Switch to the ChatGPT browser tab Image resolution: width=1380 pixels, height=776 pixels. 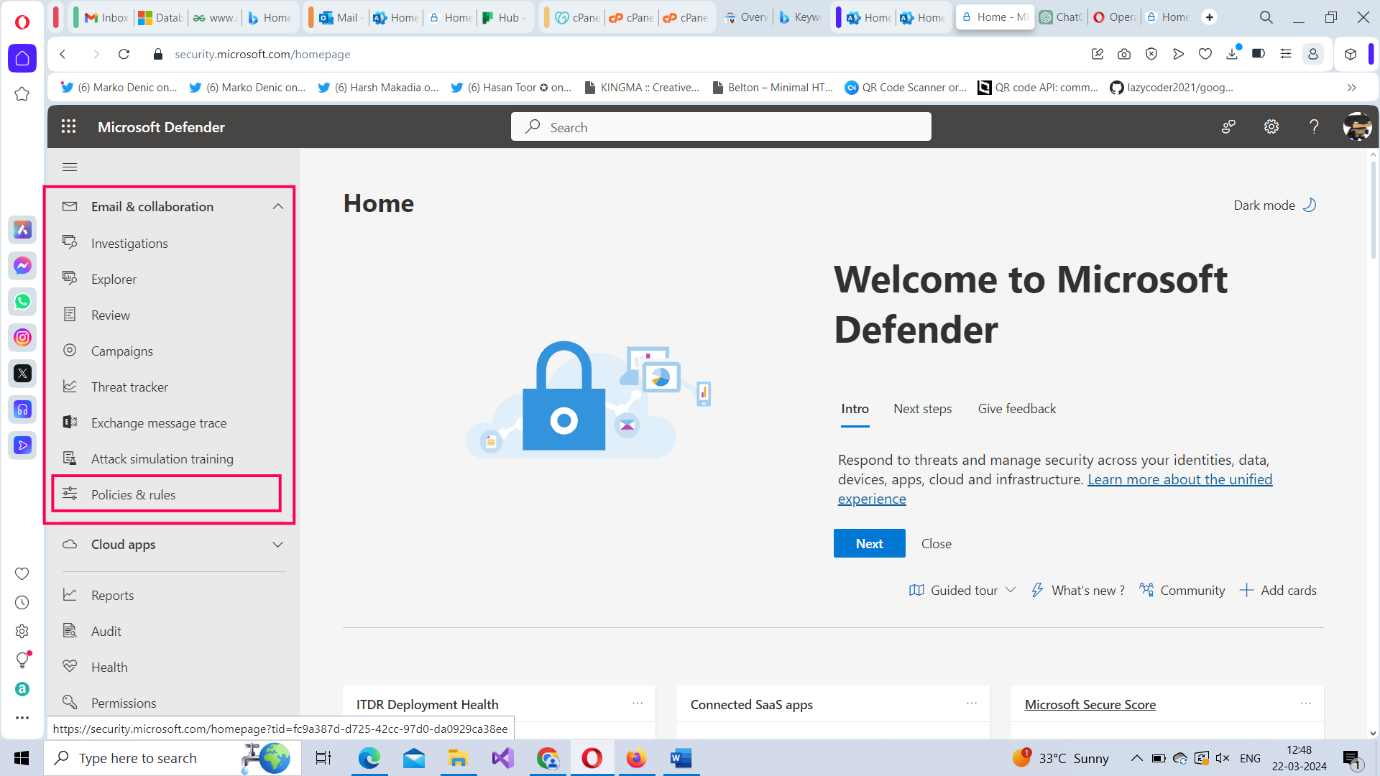1059,17
